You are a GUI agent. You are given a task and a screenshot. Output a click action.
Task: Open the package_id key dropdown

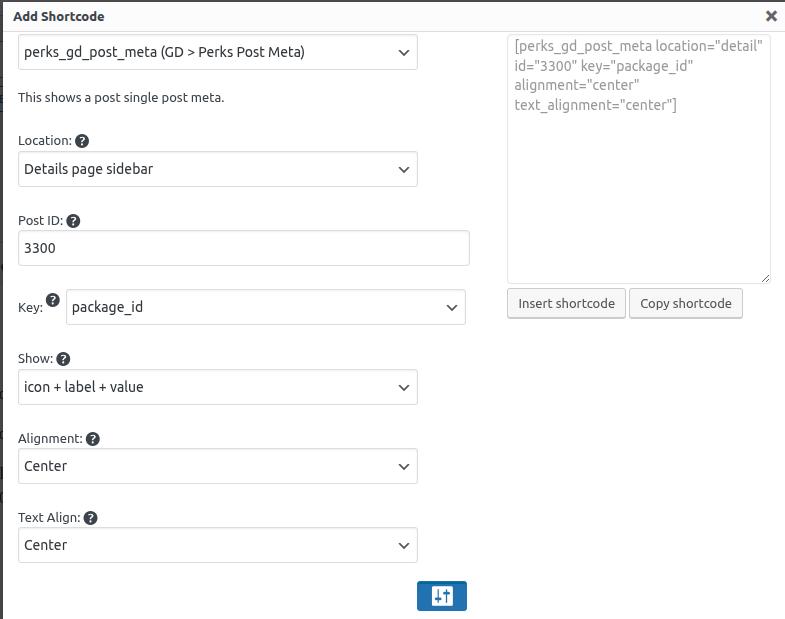(x=266, y=307)
